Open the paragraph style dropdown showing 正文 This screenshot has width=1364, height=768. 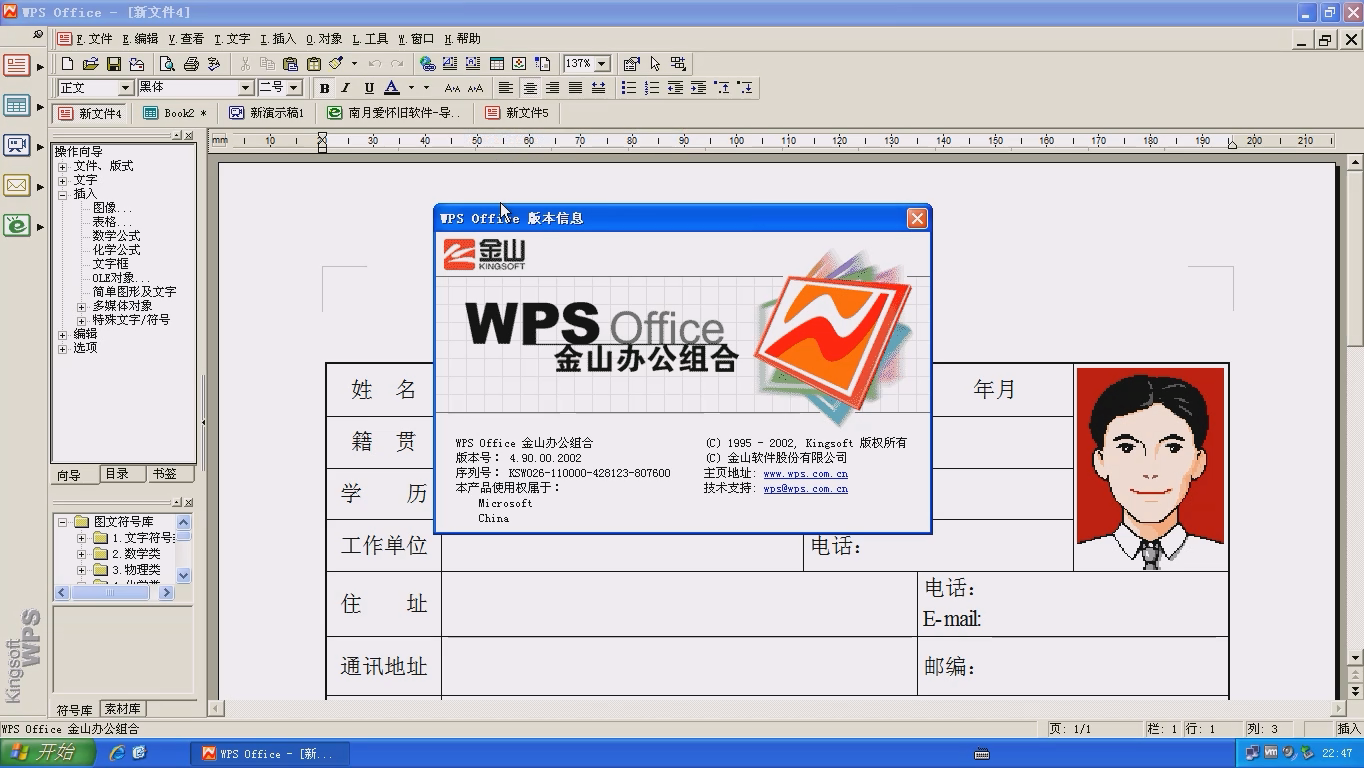tap(125, 88)
